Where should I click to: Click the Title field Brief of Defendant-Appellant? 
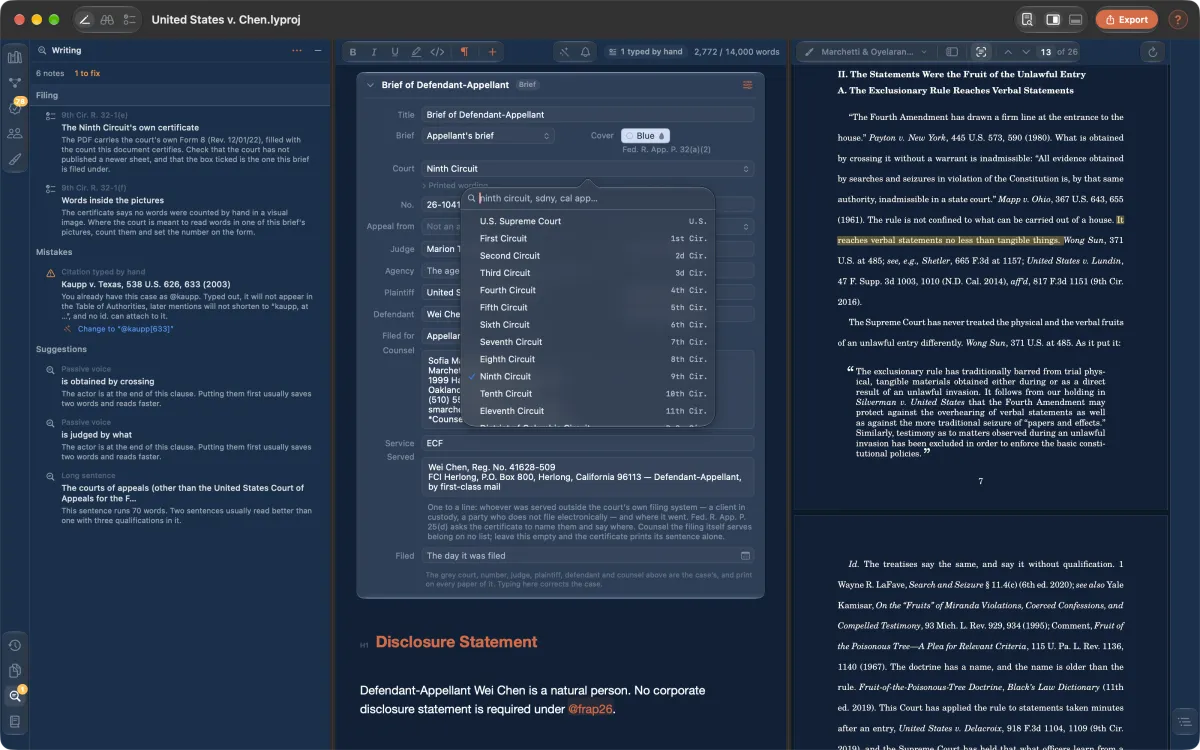point(587,115)
